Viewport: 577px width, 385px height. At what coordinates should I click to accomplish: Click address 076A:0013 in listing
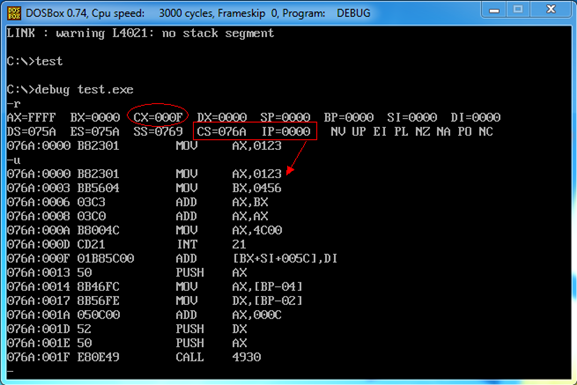[38, 272]
